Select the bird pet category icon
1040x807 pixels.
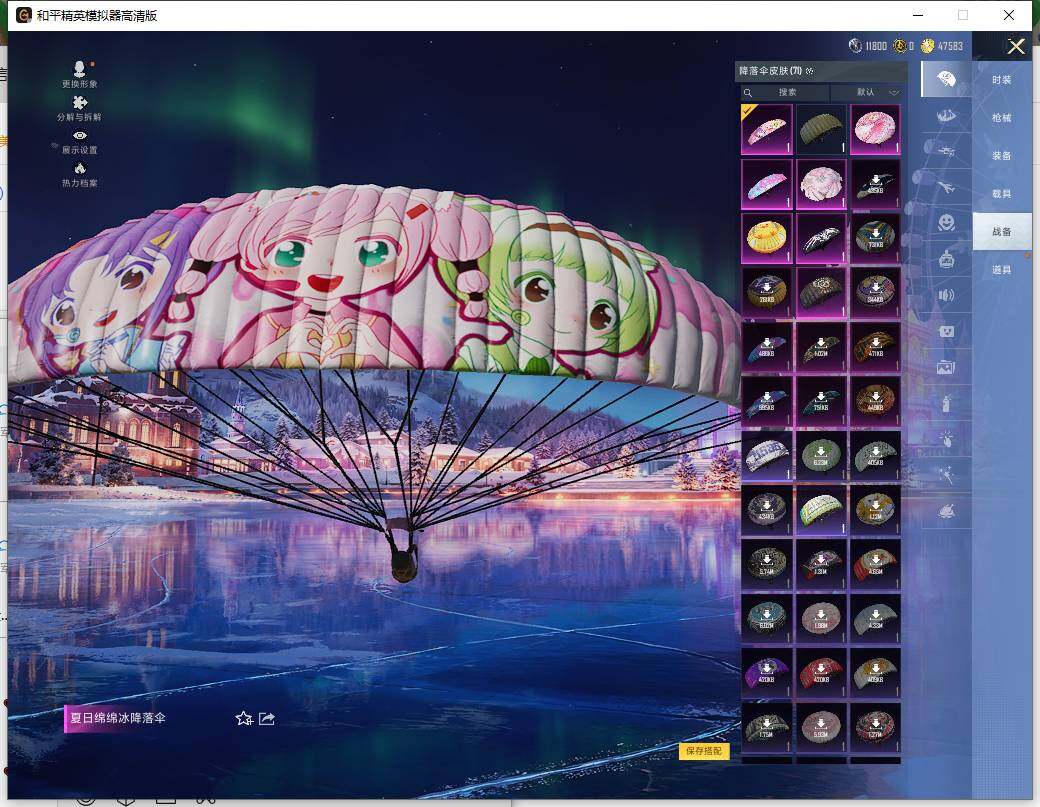(946, 511)
